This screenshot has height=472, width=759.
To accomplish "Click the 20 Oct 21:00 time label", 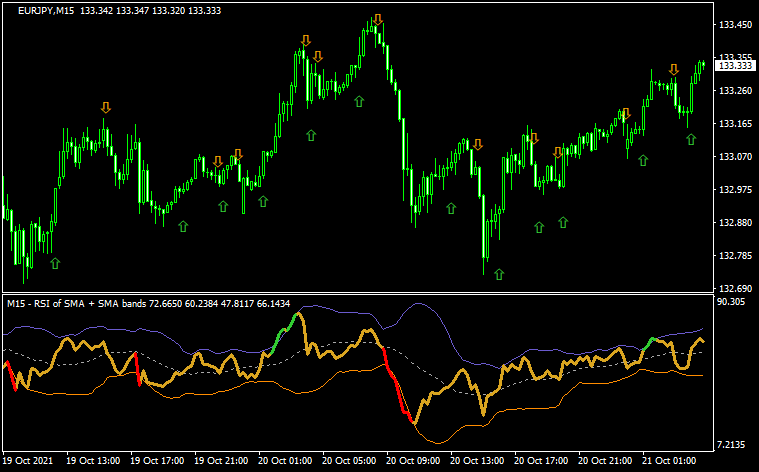I will [x=605, y=460].
